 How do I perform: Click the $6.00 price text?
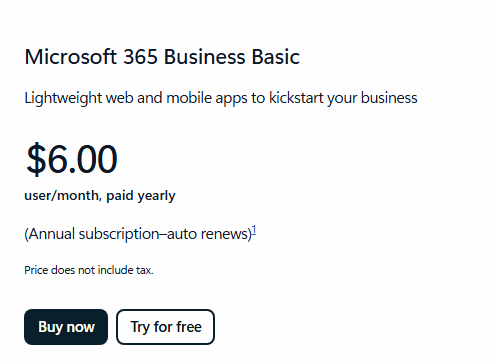(72, 159)
